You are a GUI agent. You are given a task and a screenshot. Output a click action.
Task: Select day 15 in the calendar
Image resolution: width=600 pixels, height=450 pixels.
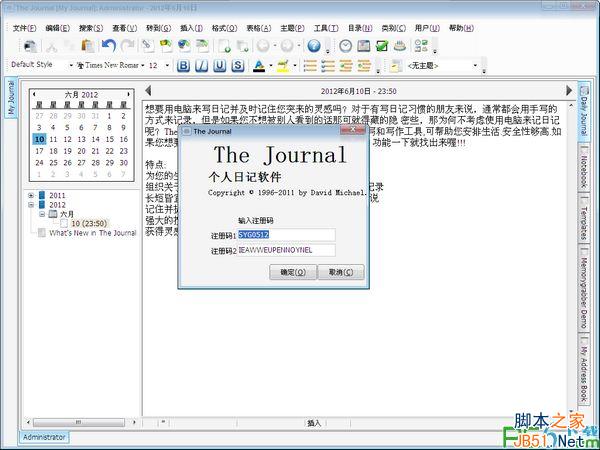109,139
